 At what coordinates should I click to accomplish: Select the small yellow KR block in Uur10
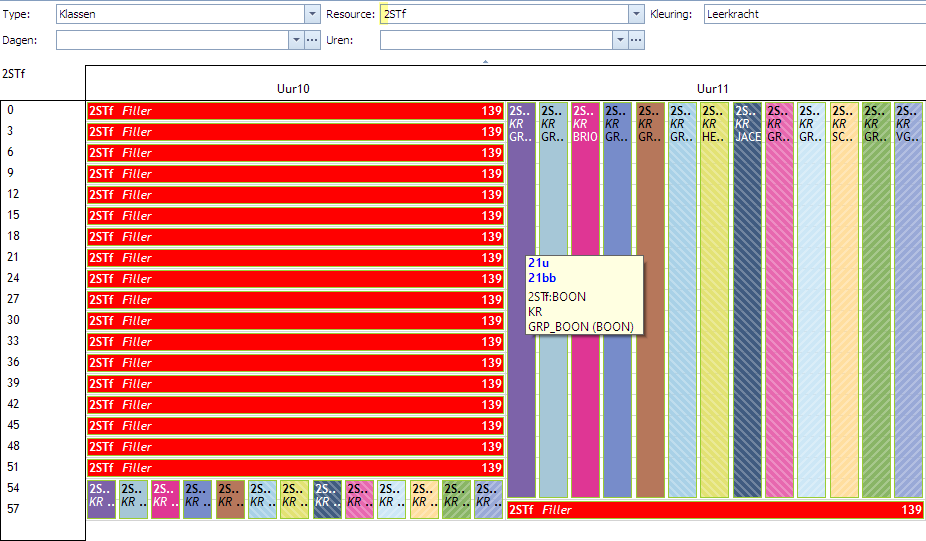pos(295,500)
